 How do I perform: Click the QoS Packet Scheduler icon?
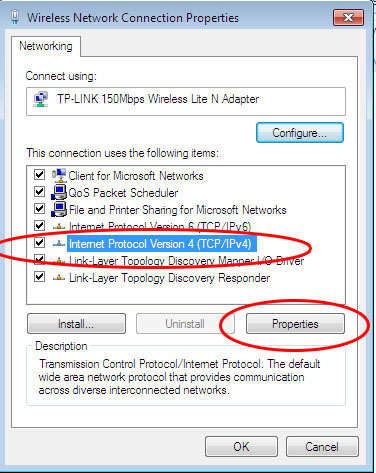point(59,192)
